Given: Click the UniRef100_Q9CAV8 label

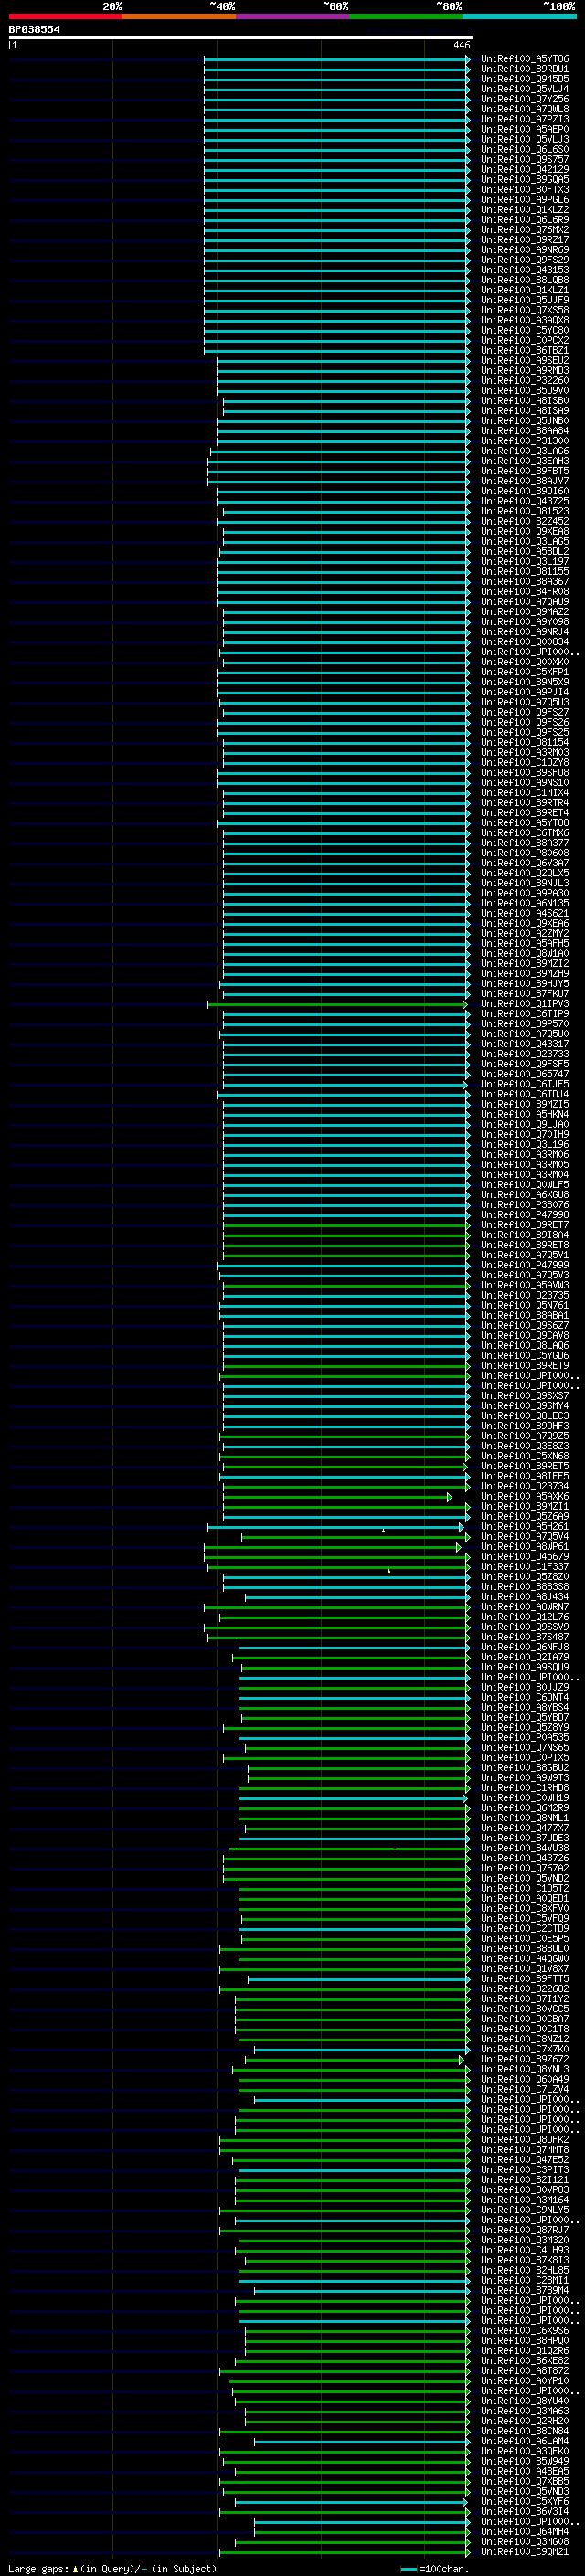Looking at the screenshot, I should tap(525, 1336).
